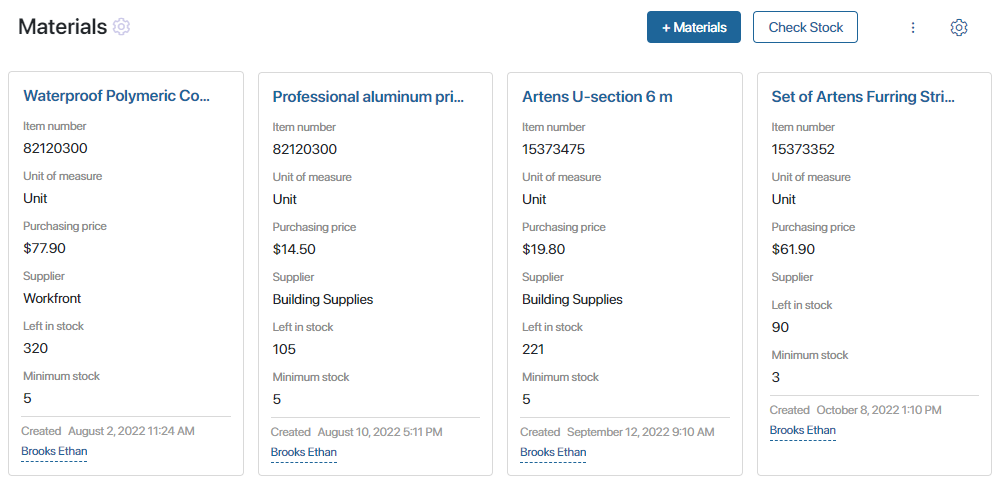
Task: Open Waterproof Polymeric Co... card title
Action: [x=117, y=96]
